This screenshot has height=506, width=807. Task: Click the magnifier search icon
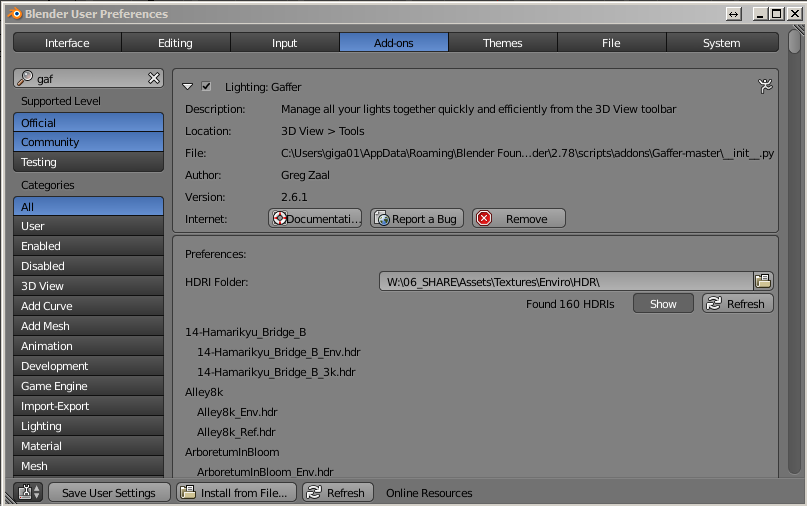[x=25, y=78]
